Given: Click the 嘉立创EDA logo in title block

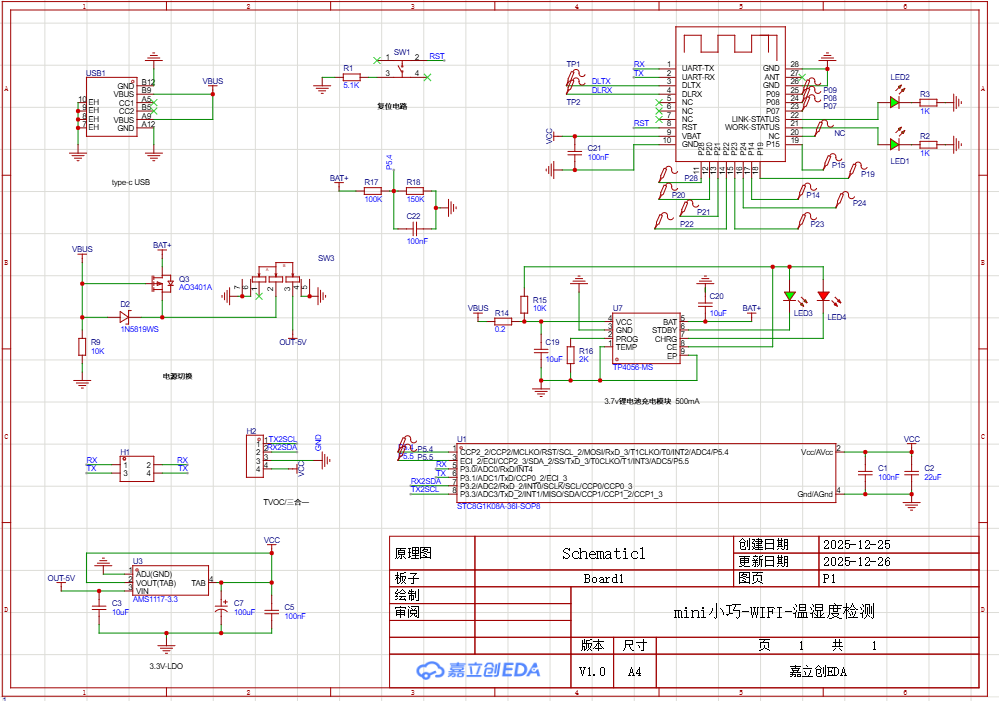Looking at the screenshot, I should click(478, 670).
